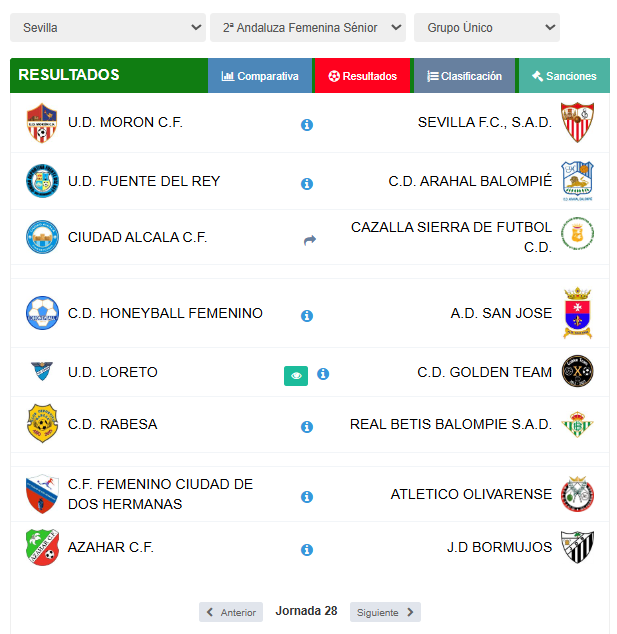
Task: Click info icon for Honeyball Femenino match
Action: (x=307, y=316)
